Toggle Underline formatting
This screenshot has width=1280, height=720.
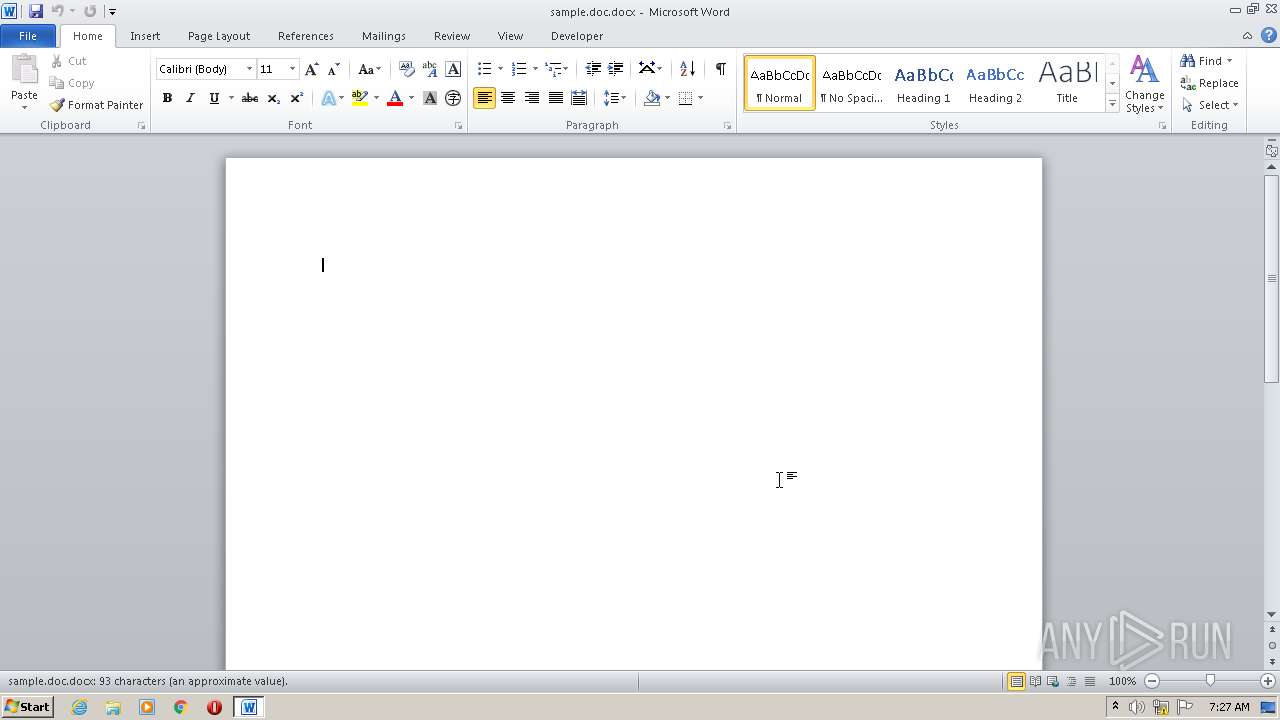coord(213,98)
